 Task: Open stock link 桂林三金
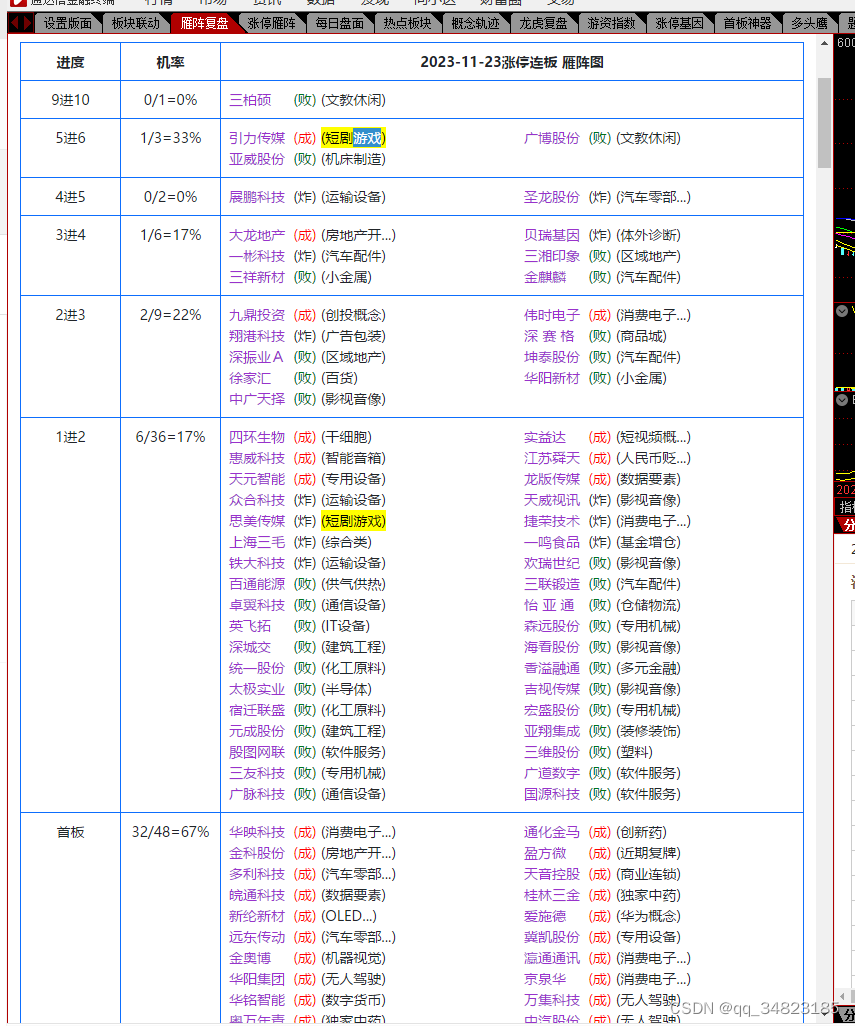click(551, 895)
